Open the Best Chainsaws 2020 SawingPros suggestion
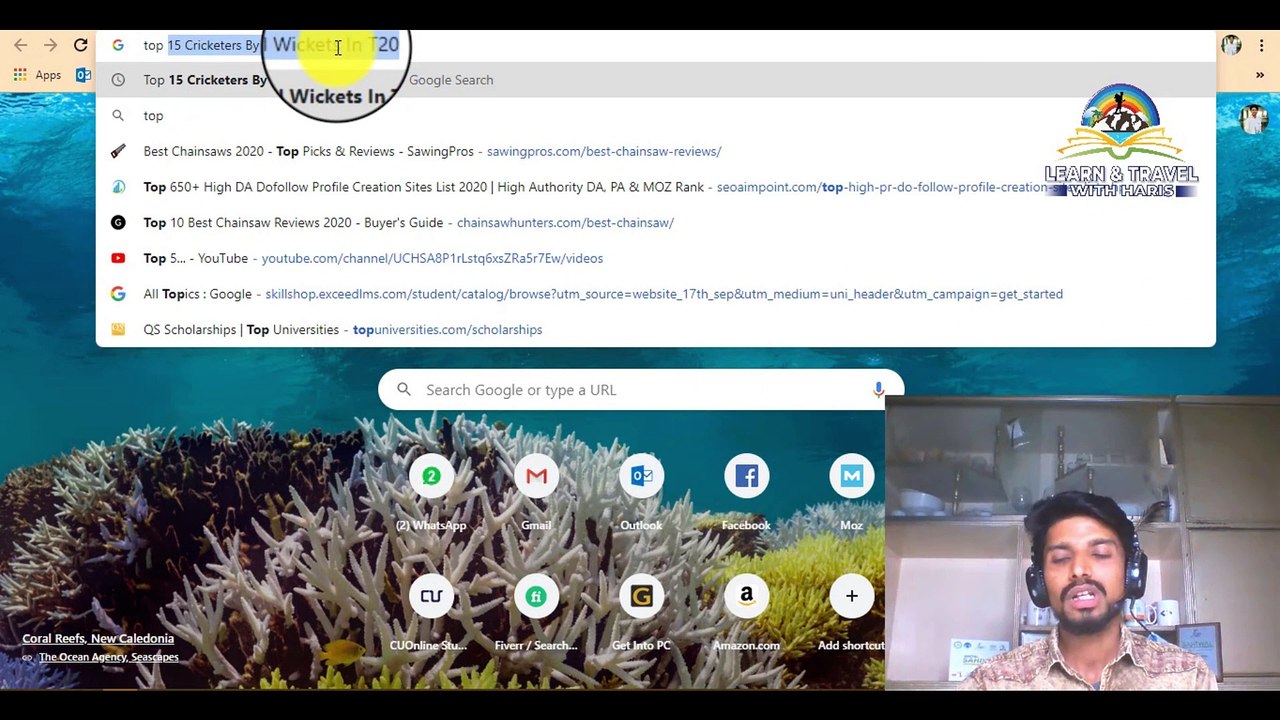 tap(655, 151)
